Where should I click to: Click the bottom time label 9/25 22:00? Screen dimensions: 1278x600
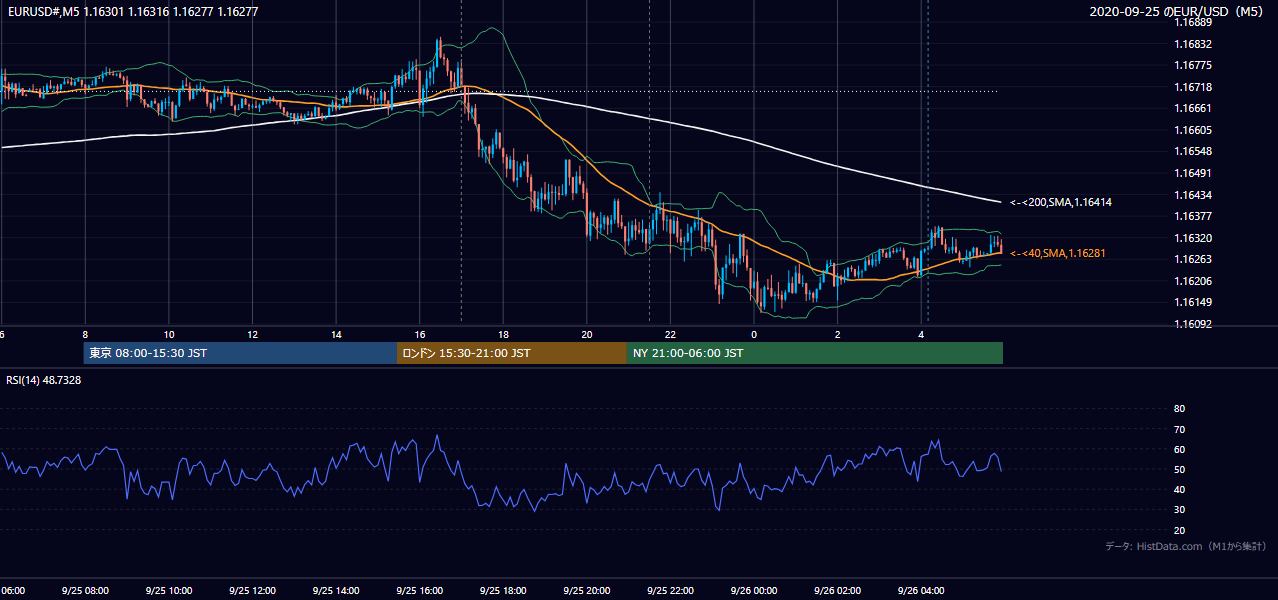click(x=668, y=591)
